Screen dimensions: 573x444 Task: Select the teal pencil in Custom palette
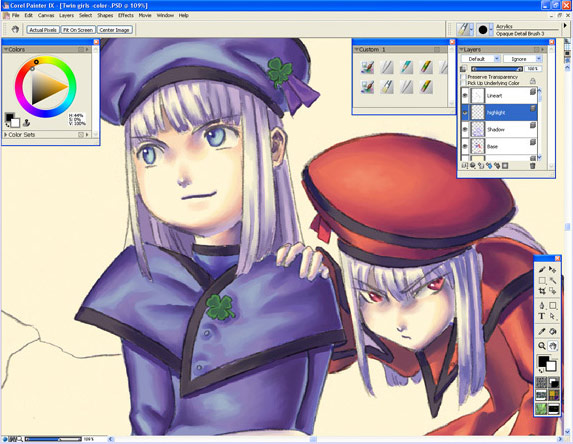click(x=406, y=67)
